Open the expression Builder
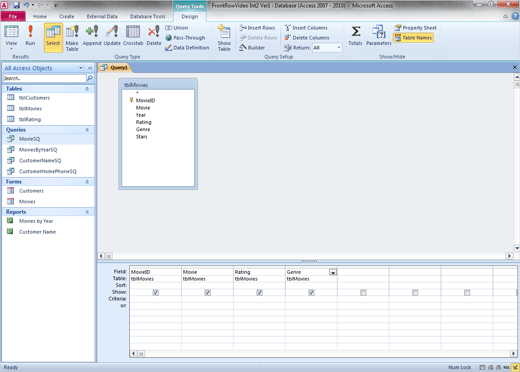Image resolution: width=520 pixels, height=372 pixels. pyautogui.click(x=252, y=48)
